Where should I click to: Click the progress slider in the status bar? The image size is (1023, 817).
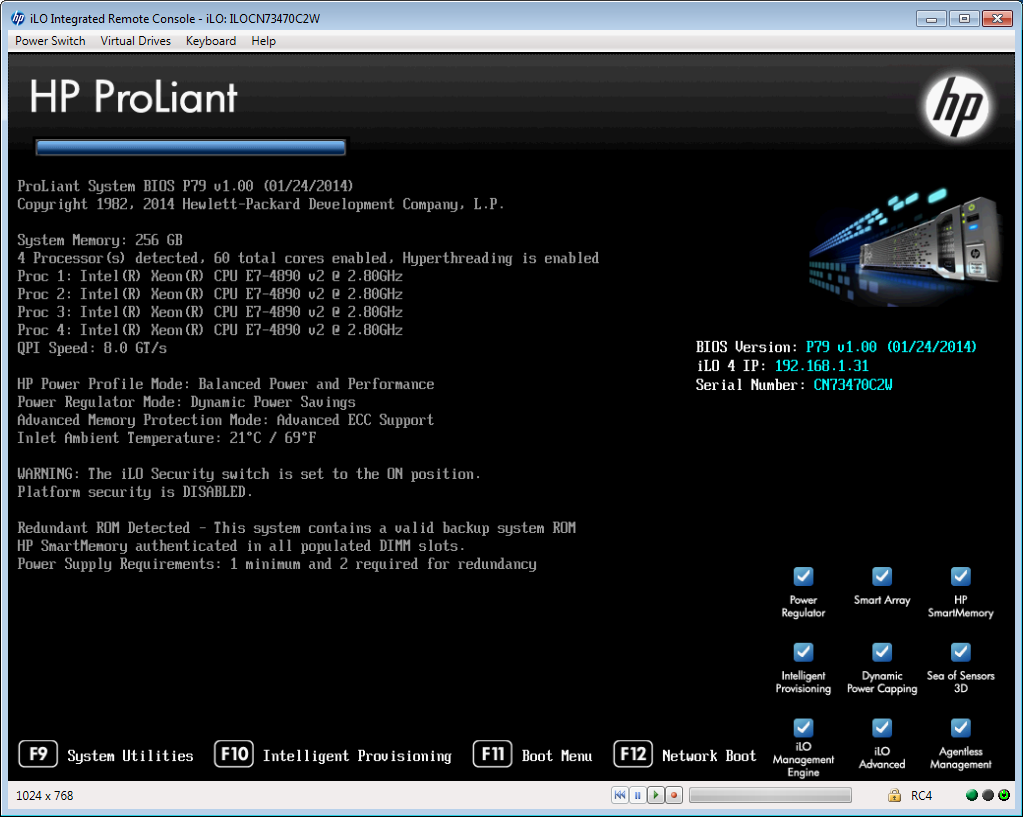point(770,795)
